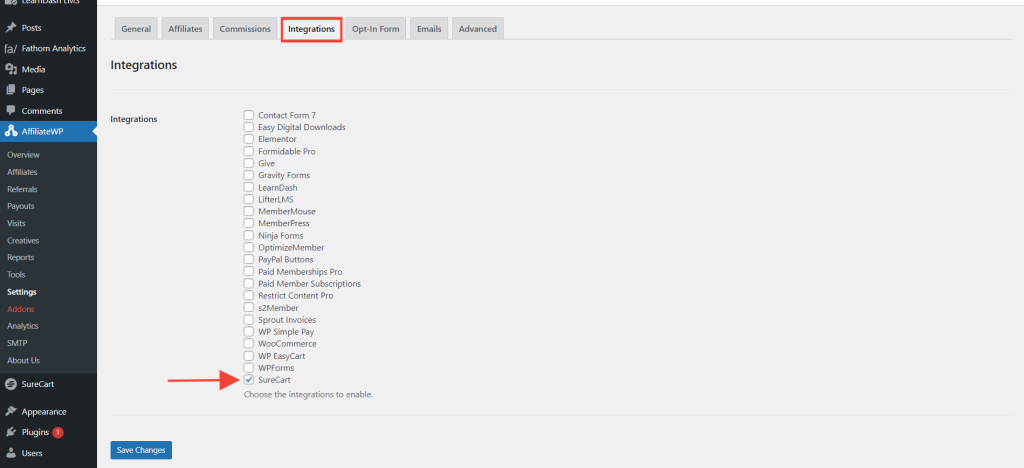
Task: Check the Sprout Invoices integration
Action: coord(249,320)
